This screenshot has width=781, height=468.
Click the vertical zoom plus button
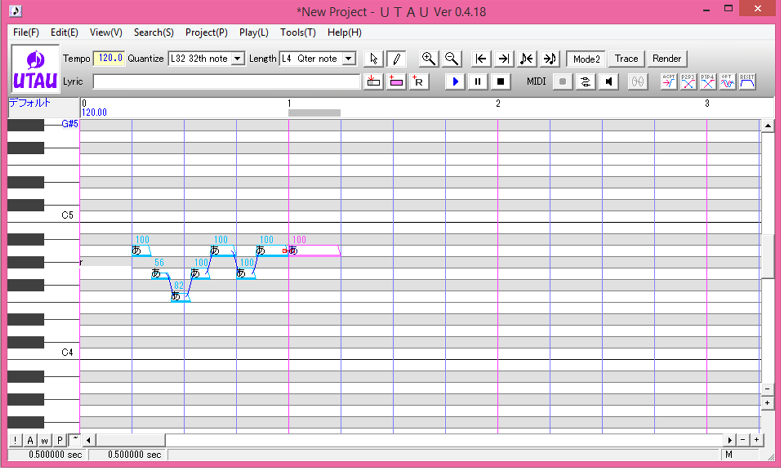pyautogui.click(x=768, y=402)
